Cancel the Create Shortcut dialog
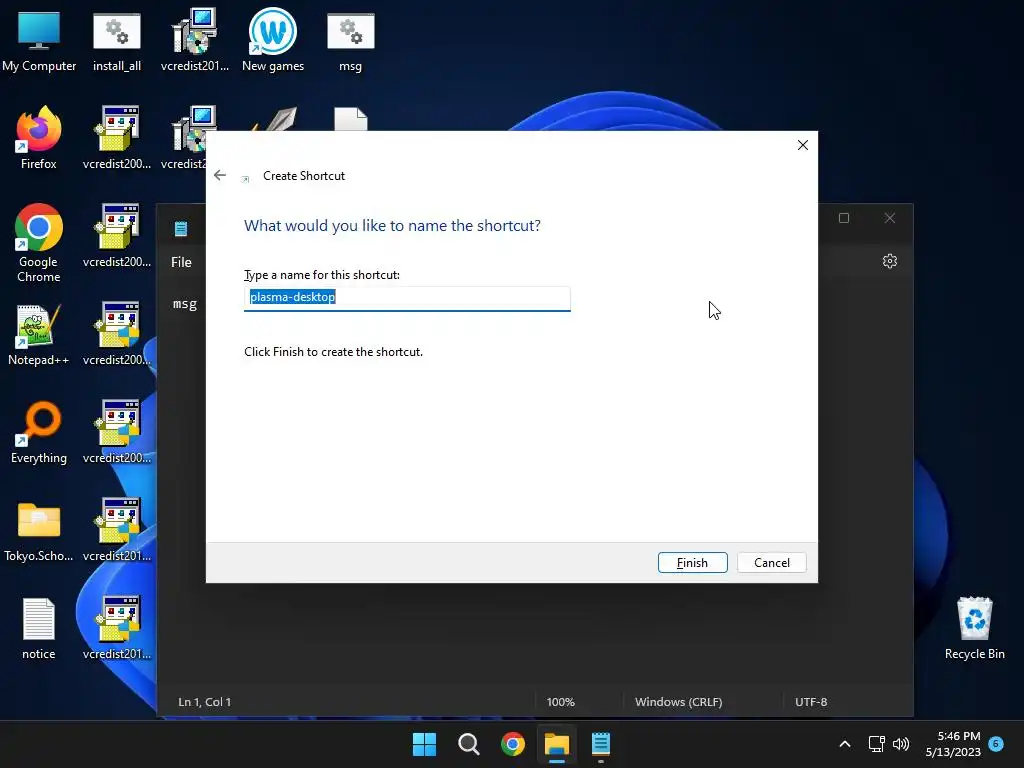 coord(771,562)
